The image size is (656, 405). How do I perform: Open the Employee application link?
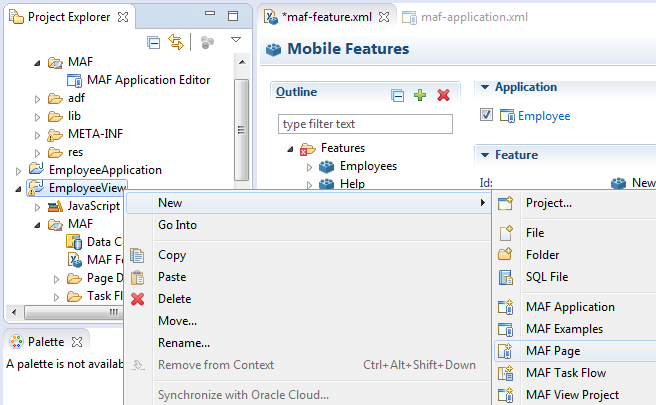point(544,116)
